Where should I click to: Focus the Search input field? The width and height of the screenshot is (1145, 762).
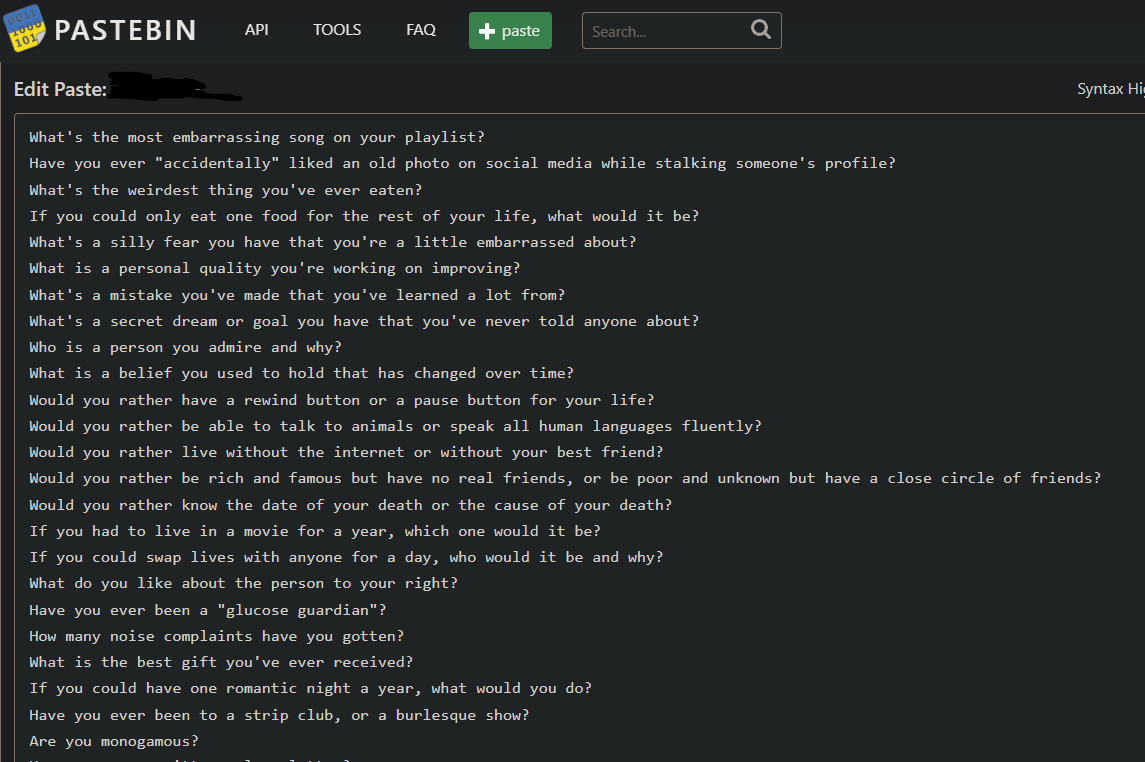tap(665, 31)
